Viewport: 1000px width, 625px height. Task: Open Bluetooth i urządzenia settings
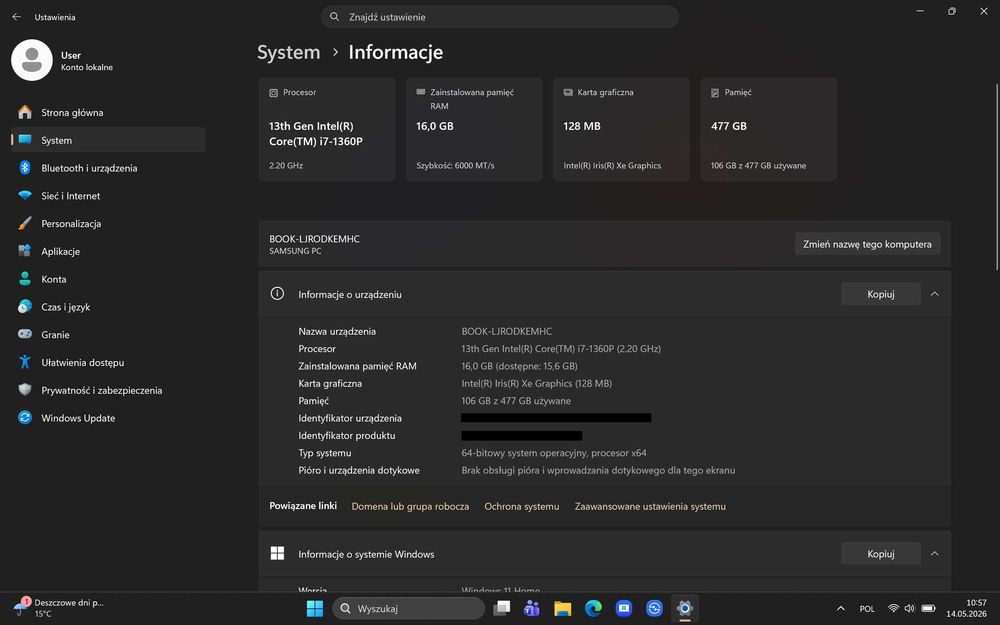point(108,168)
